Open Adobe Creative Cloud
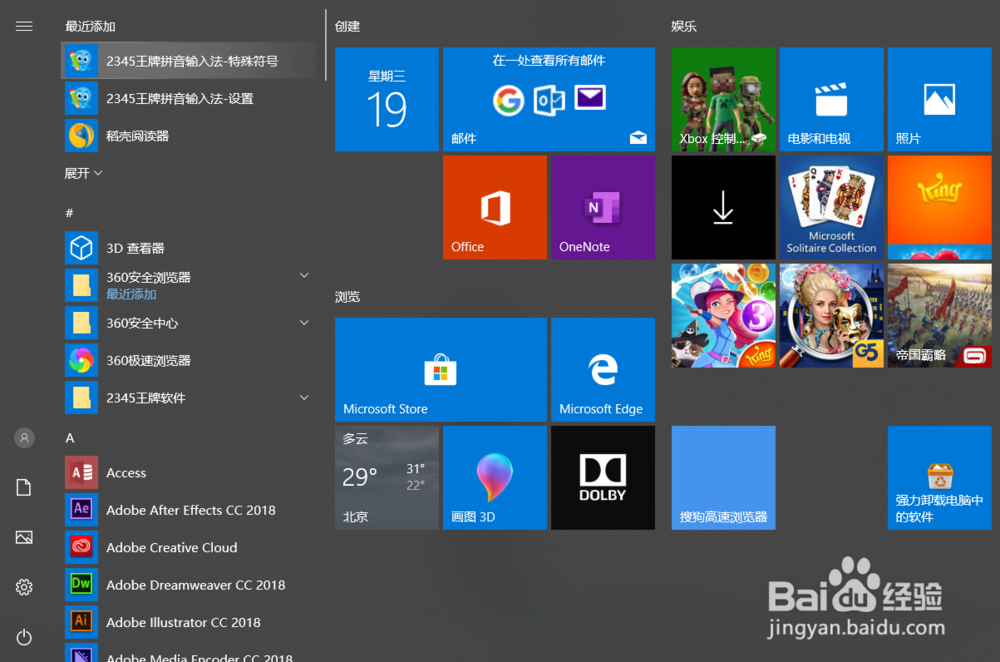The width and height of the screenshot is (1000, 662). point(188,547)
